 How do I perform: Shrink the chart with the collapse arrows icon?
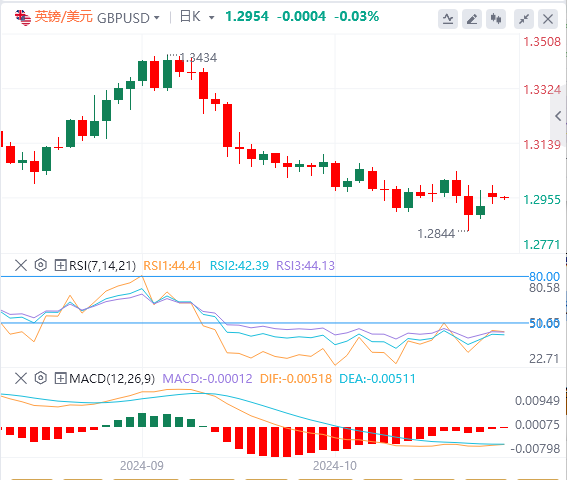[x=524, y=19]
